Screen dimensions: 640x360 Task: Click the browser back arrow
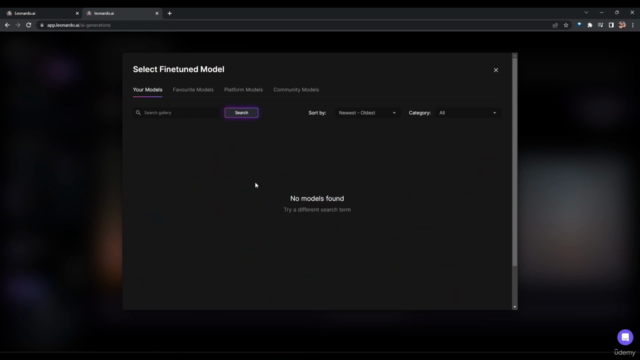tap(7, 25)
